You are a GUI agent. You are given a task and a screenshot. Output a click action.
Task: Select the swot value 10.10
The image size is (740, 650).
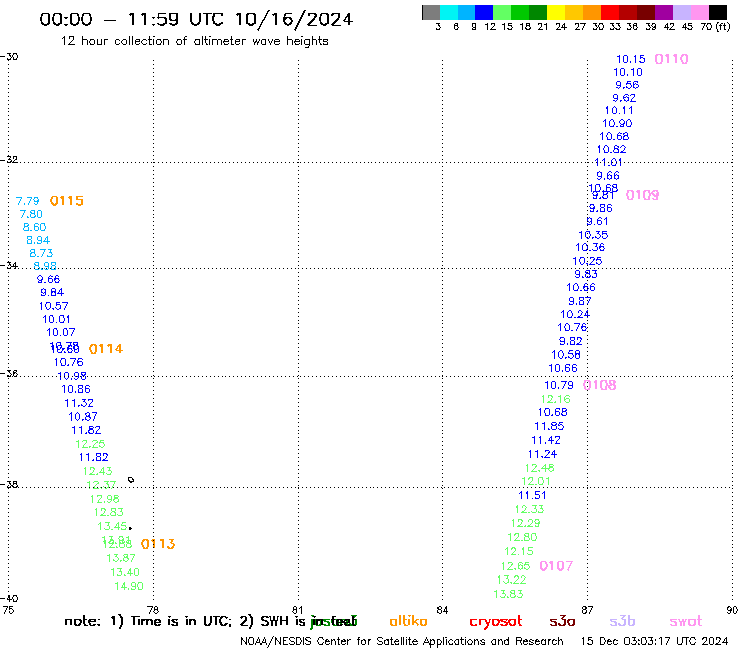click(628, 72)
